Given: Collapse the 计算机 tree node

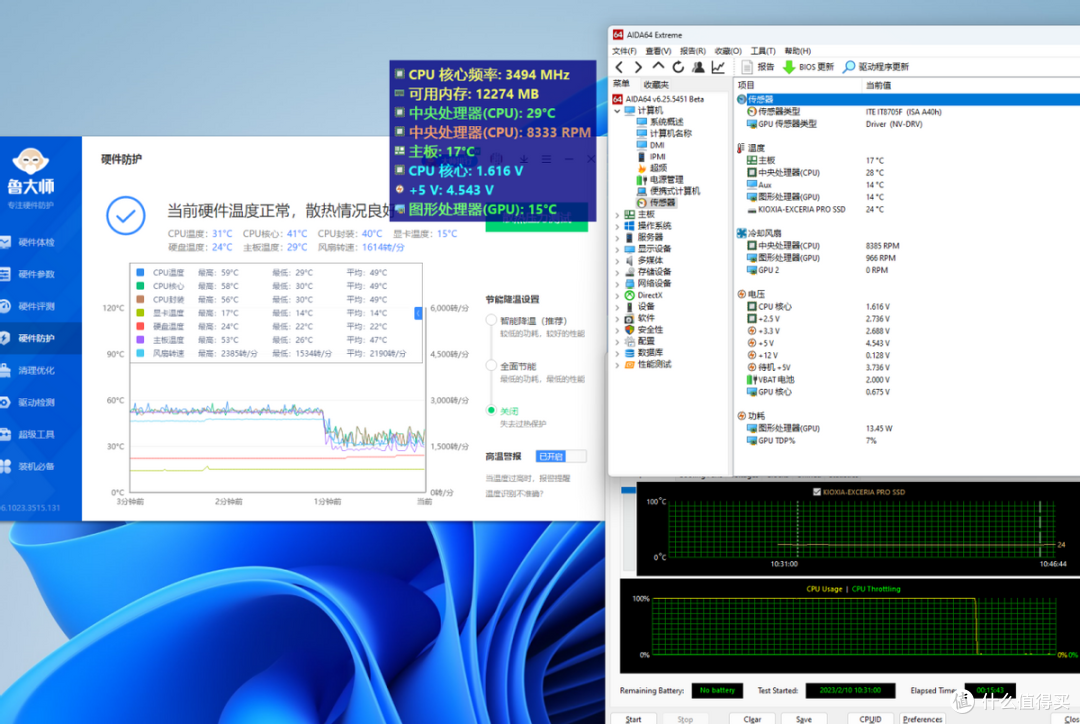Looking at the screenshot, I should pos(617,111).
